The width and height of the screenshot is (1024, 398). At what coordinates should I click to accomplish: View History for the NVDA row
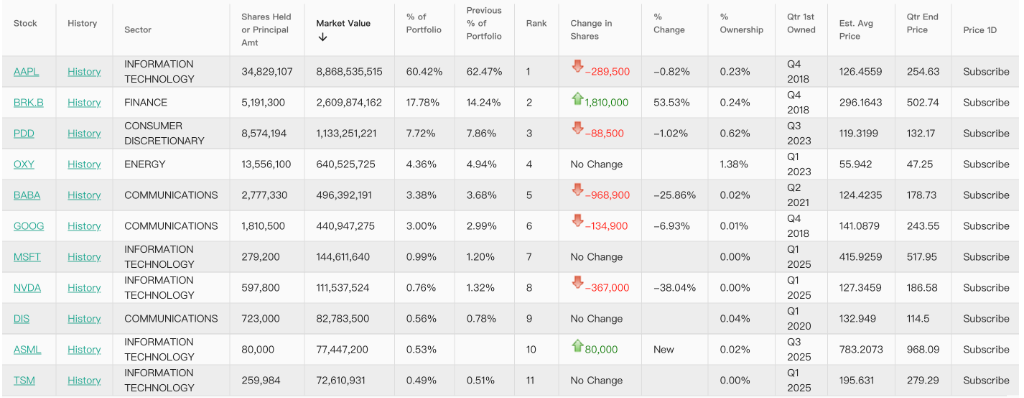[x=84, y=288]
